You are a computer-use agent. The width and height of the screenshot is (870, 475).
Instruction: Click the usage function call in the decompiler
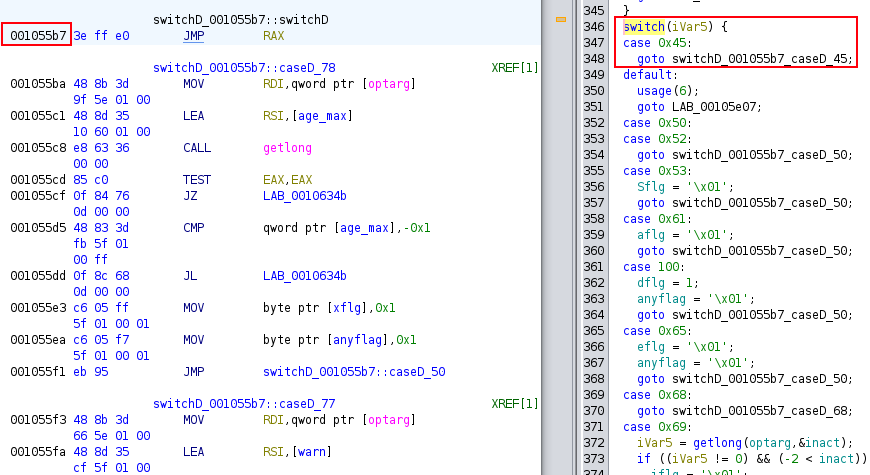coord(655,91)
